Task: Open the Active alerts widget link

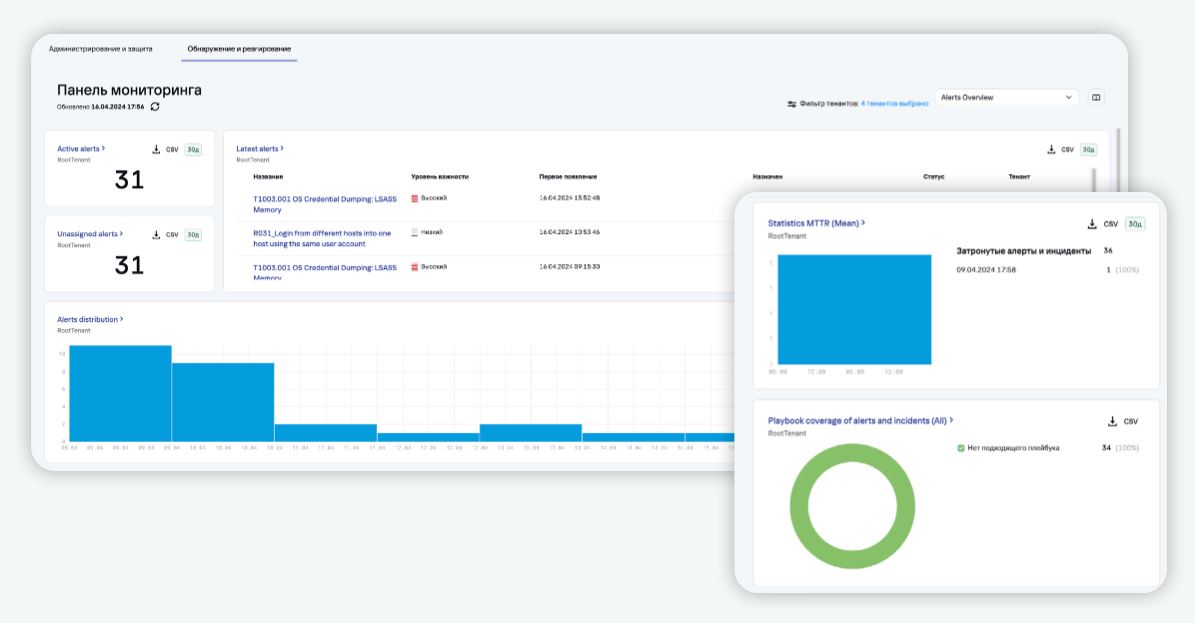Action: [81, 149]
